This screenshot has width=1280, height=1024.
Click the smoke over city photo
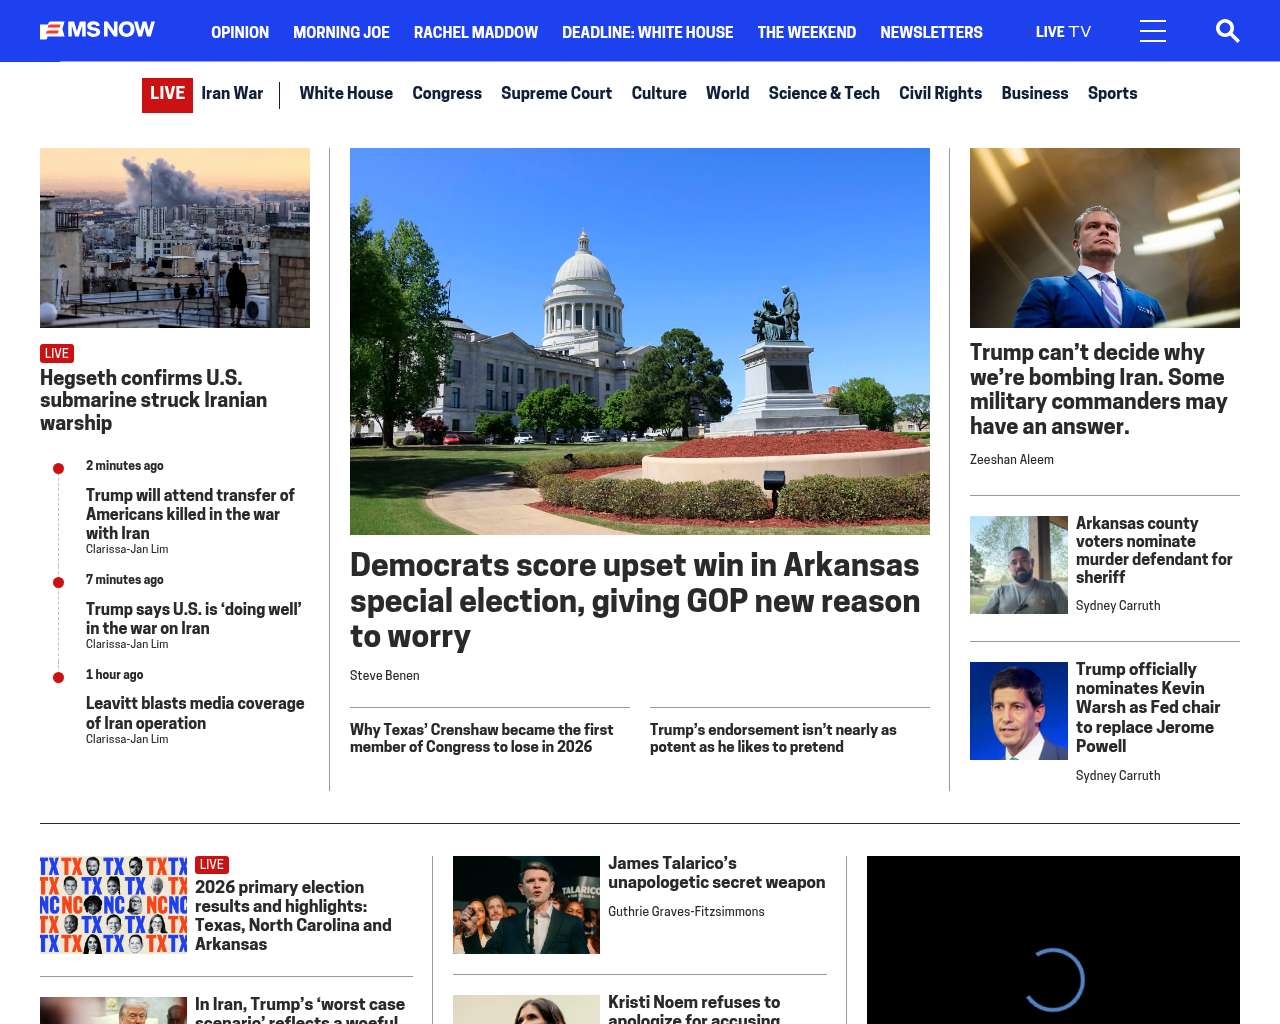175,238
